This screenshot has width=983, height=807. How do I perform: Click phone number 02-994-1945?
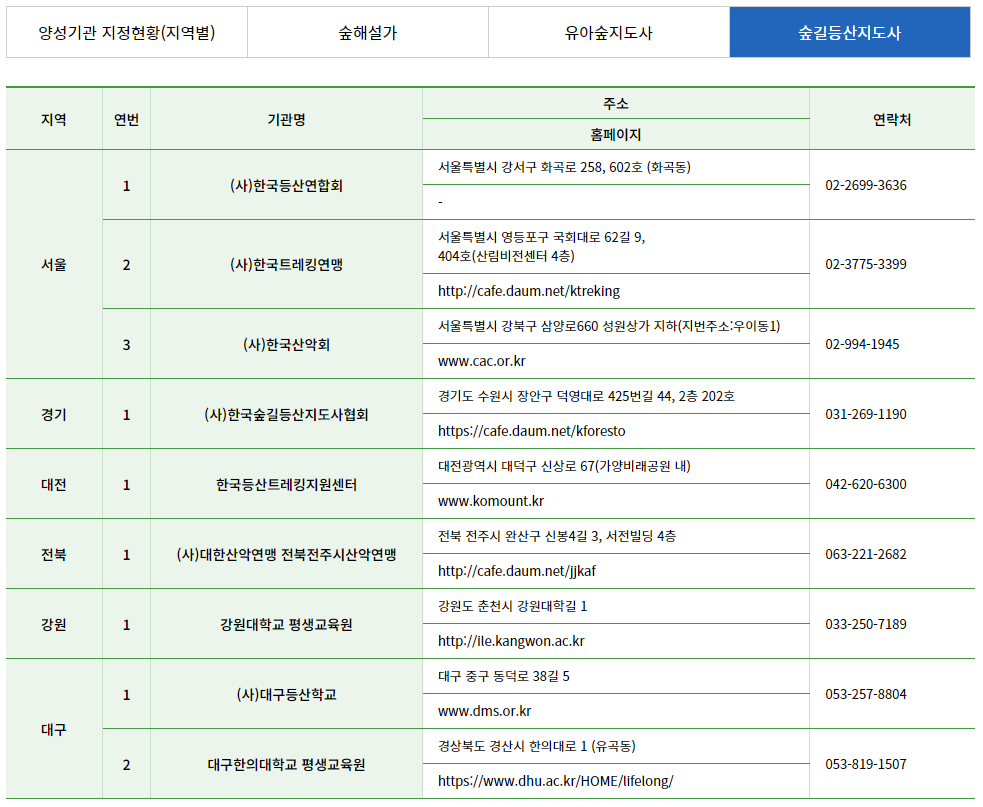(862, 344)
